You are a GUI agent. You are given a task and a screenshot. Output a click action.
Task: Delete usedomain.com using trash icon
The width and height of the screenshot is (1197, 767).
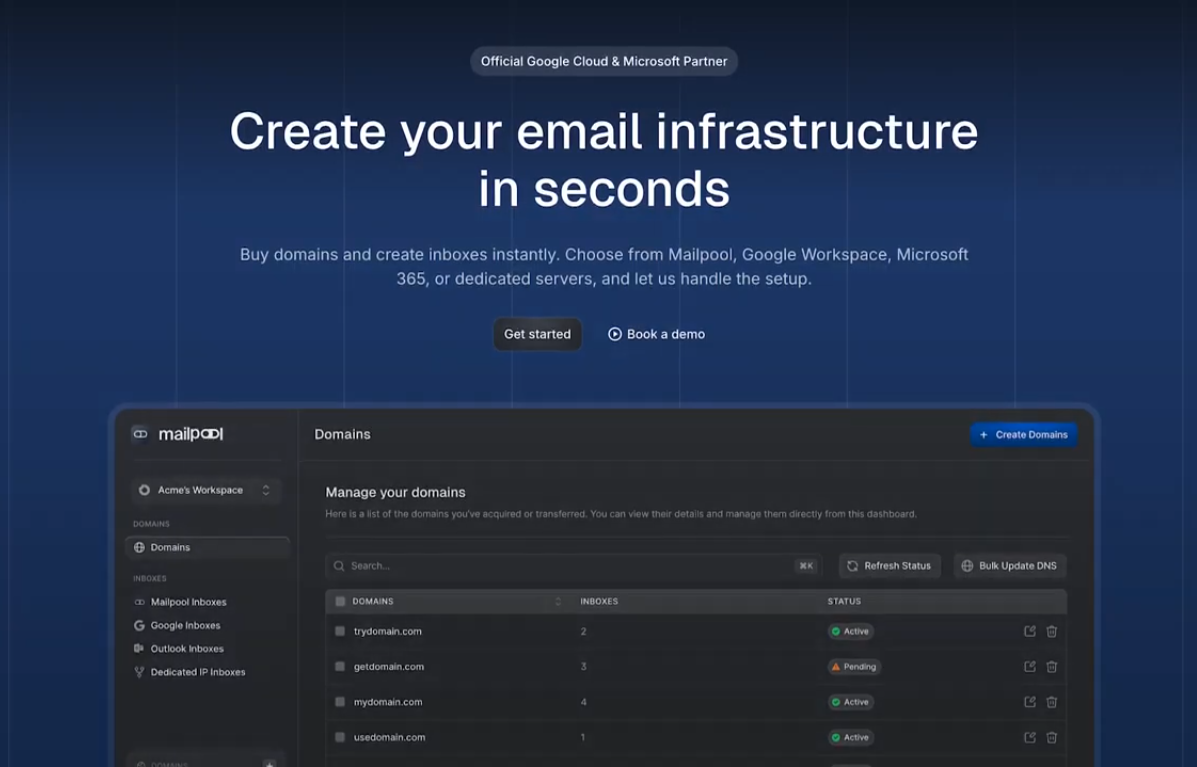click(x=1051, y=737)
